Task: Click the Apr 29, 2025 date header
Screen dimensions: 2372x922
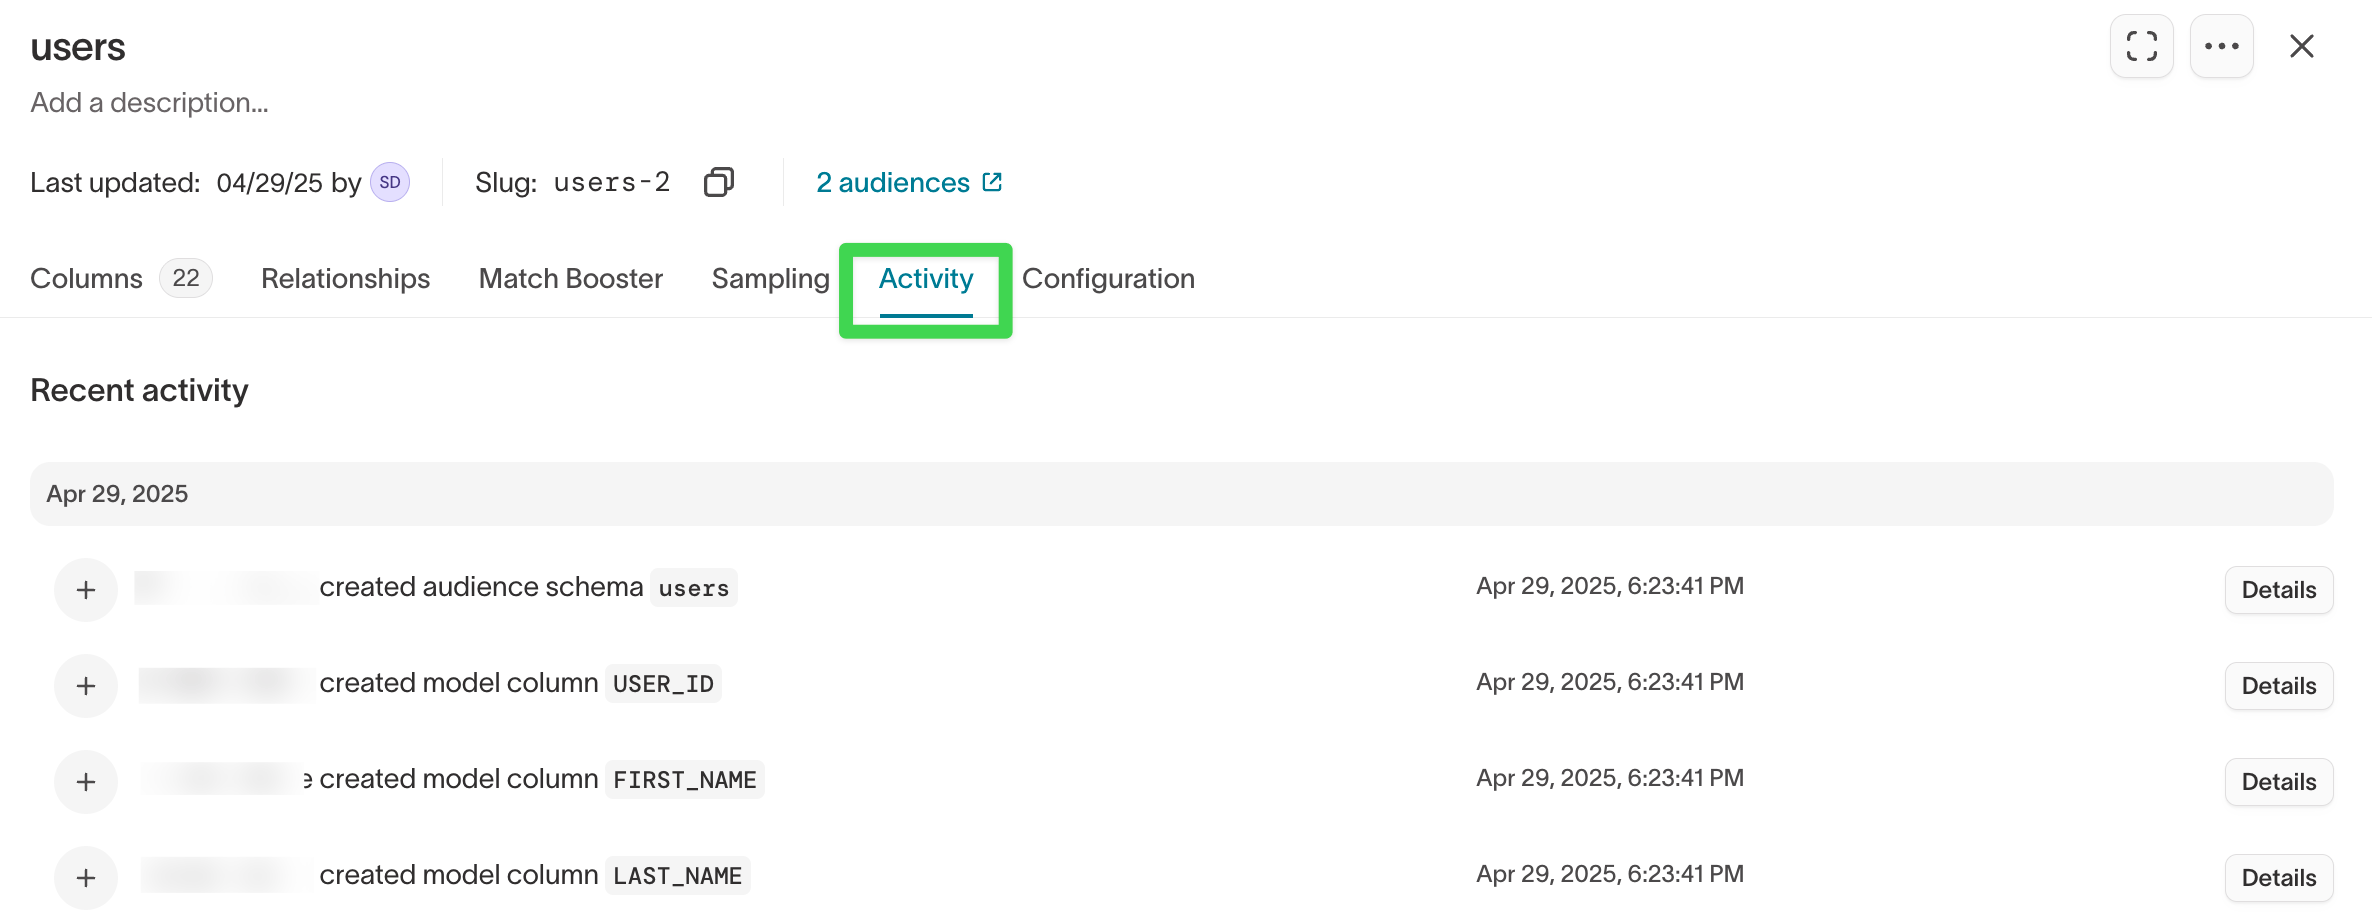Action: coord(1182,494)
